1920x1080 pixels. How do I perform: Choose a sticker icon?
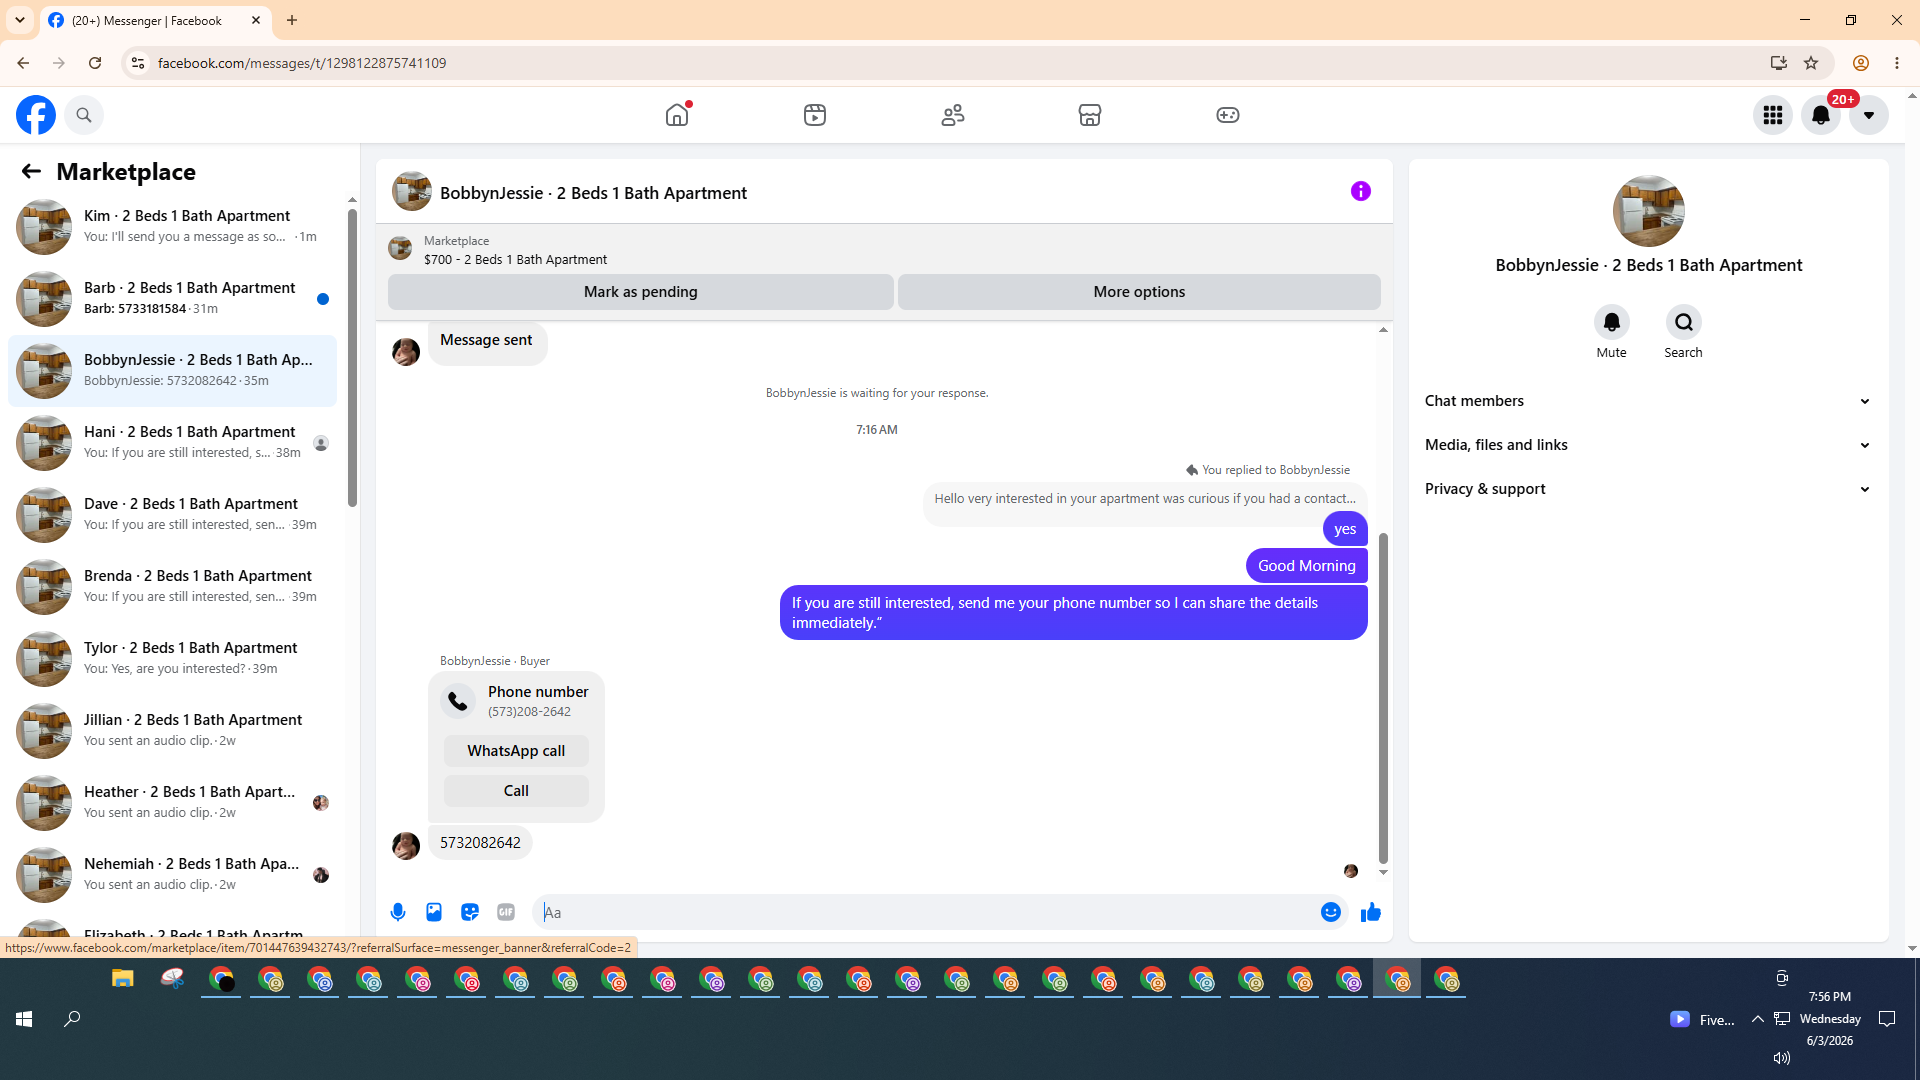point(470,912)
